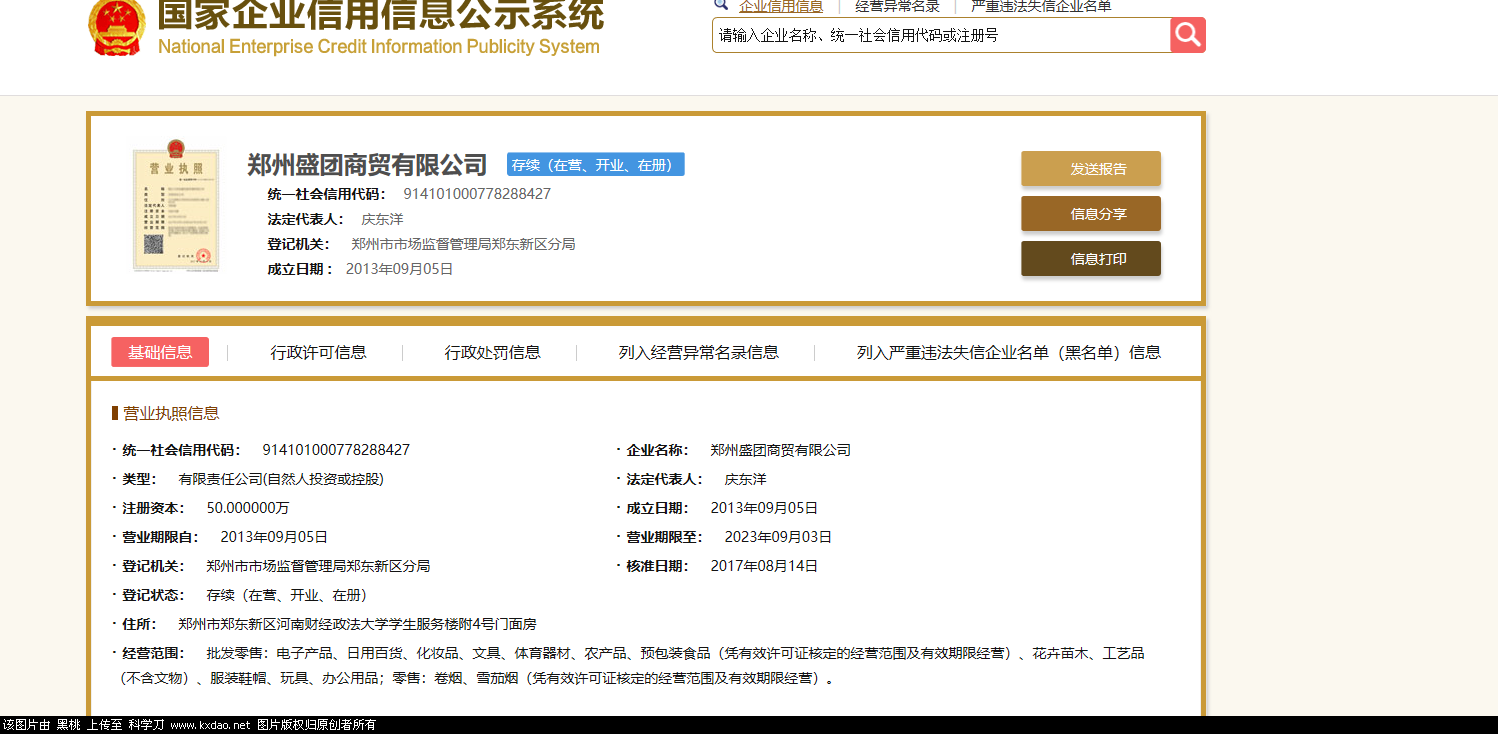1498x734 pixels.
Task: Click header registration authority 郑州市市场监督管理局郑东新区分局
Action: [x=463, y=244]
